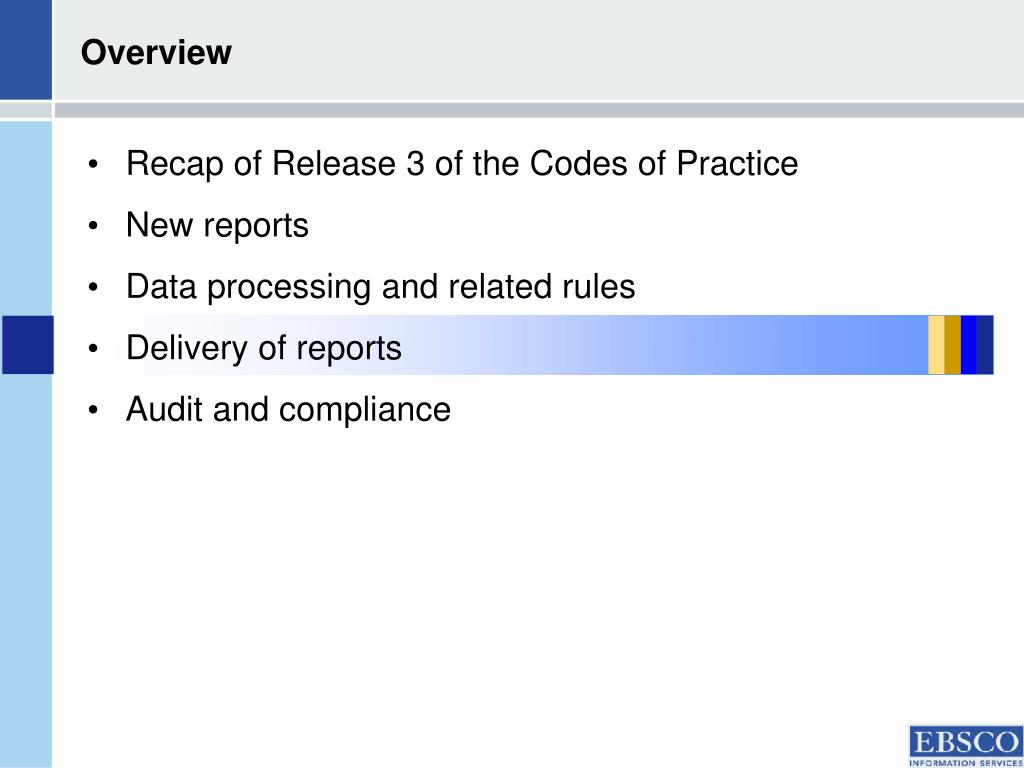Click the EBSCO Information Services logo
The height and width of the screenshot is (768, 1024).
(966, 746)
